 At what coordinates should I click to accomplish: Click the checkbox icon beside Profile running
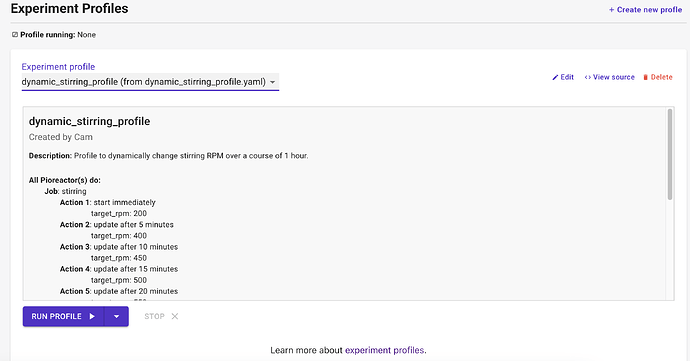(x=15, y=35)
